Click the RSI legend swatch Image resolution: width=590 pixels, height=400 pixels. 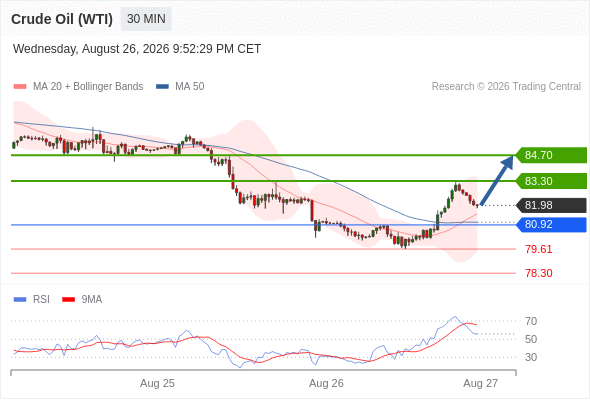[x=20, y=300]
